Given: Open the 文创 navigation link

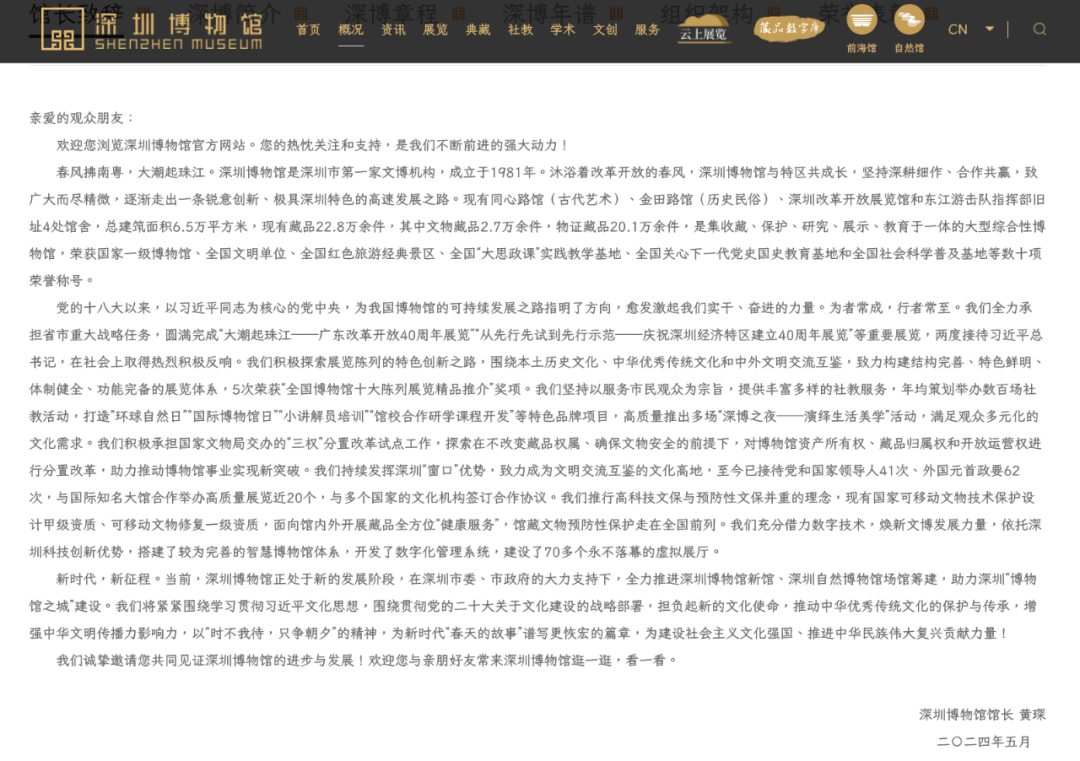Looking at the screenshot, I should pos(605,30).
